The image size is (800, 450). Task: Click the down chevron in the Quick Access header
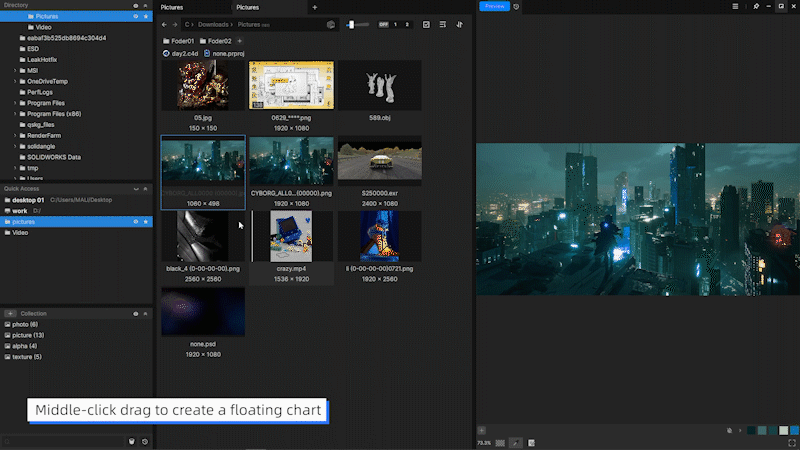click(x=136, y=189)
